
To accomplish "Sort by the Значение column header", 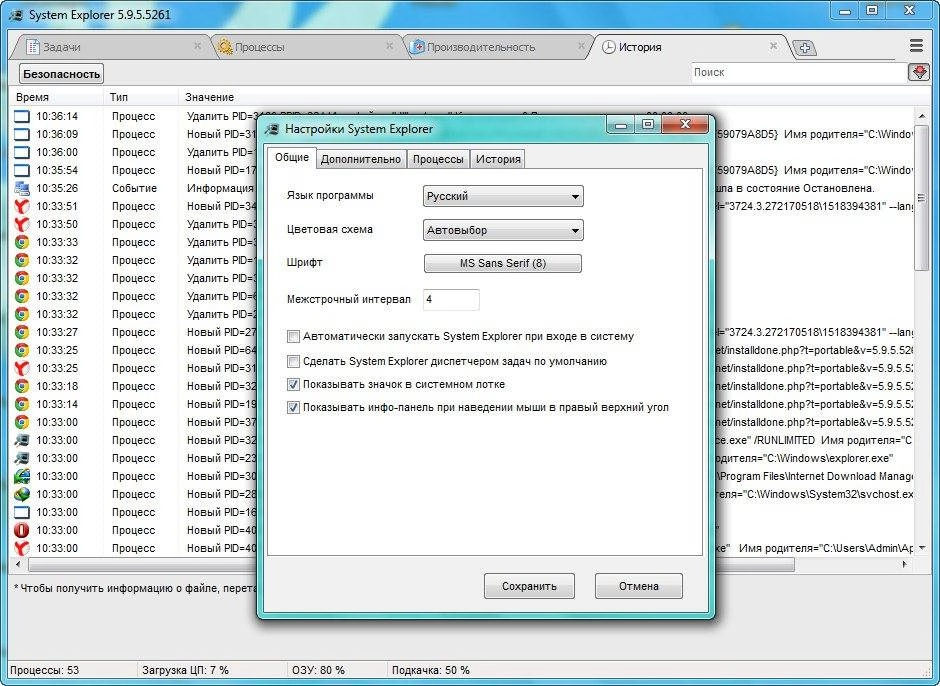I will [x=209, y=97].
